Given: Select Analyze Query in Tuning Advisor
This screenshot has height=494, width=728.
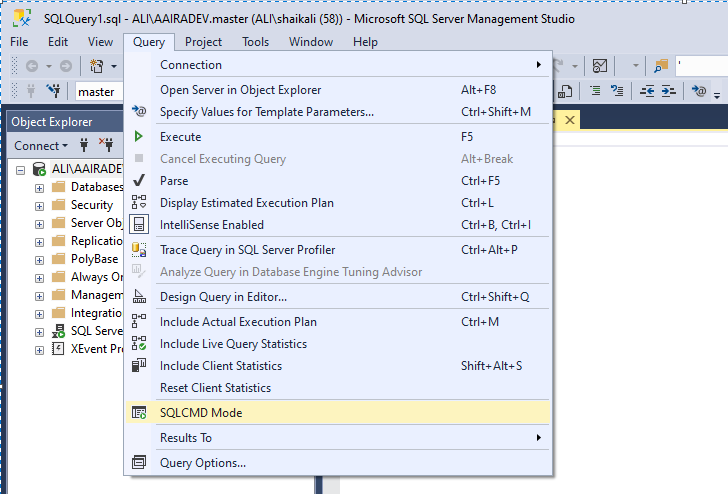Looking at the screenshot, I should [x=338, y=272].
